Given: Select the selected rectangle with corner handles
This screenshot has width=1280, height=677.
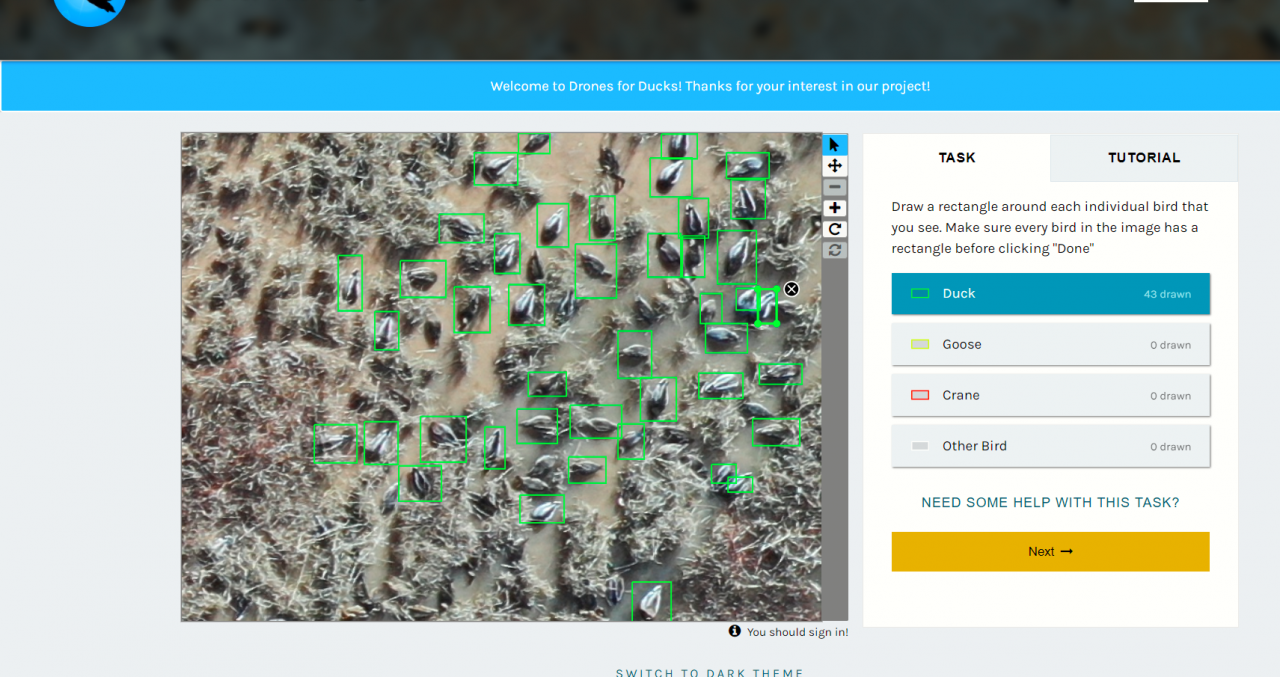Looking at the screenshot, I should coord(766,306).
